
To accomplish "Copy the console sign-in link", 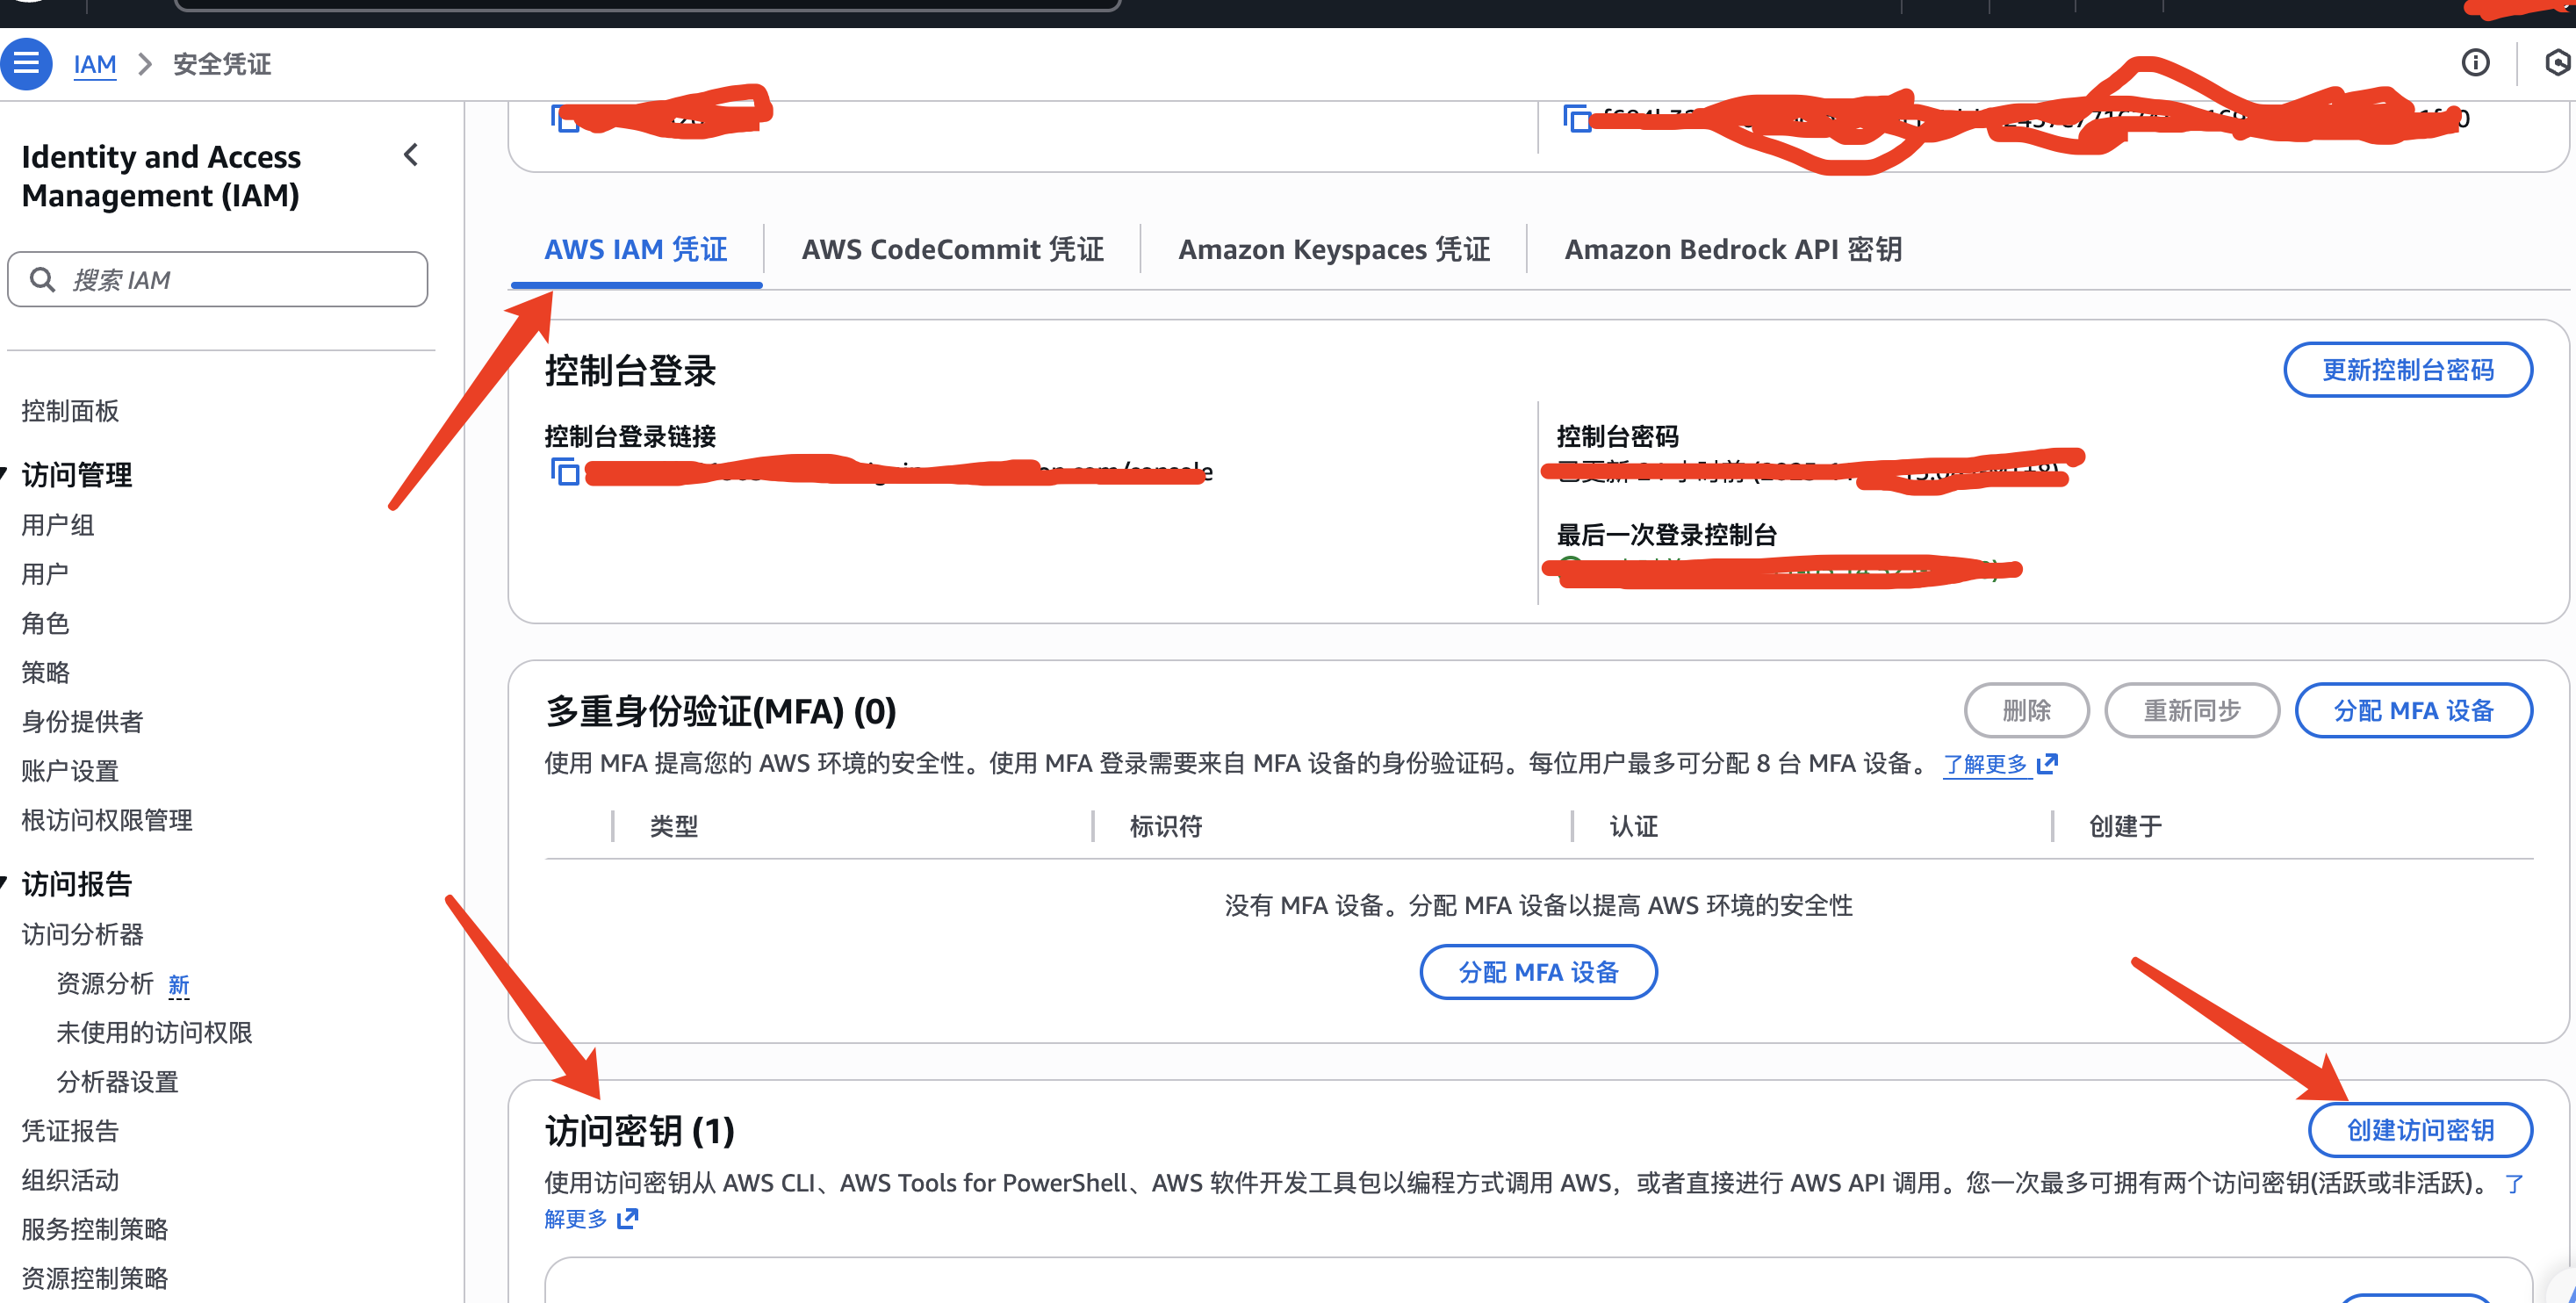I will tap(565, 471).
